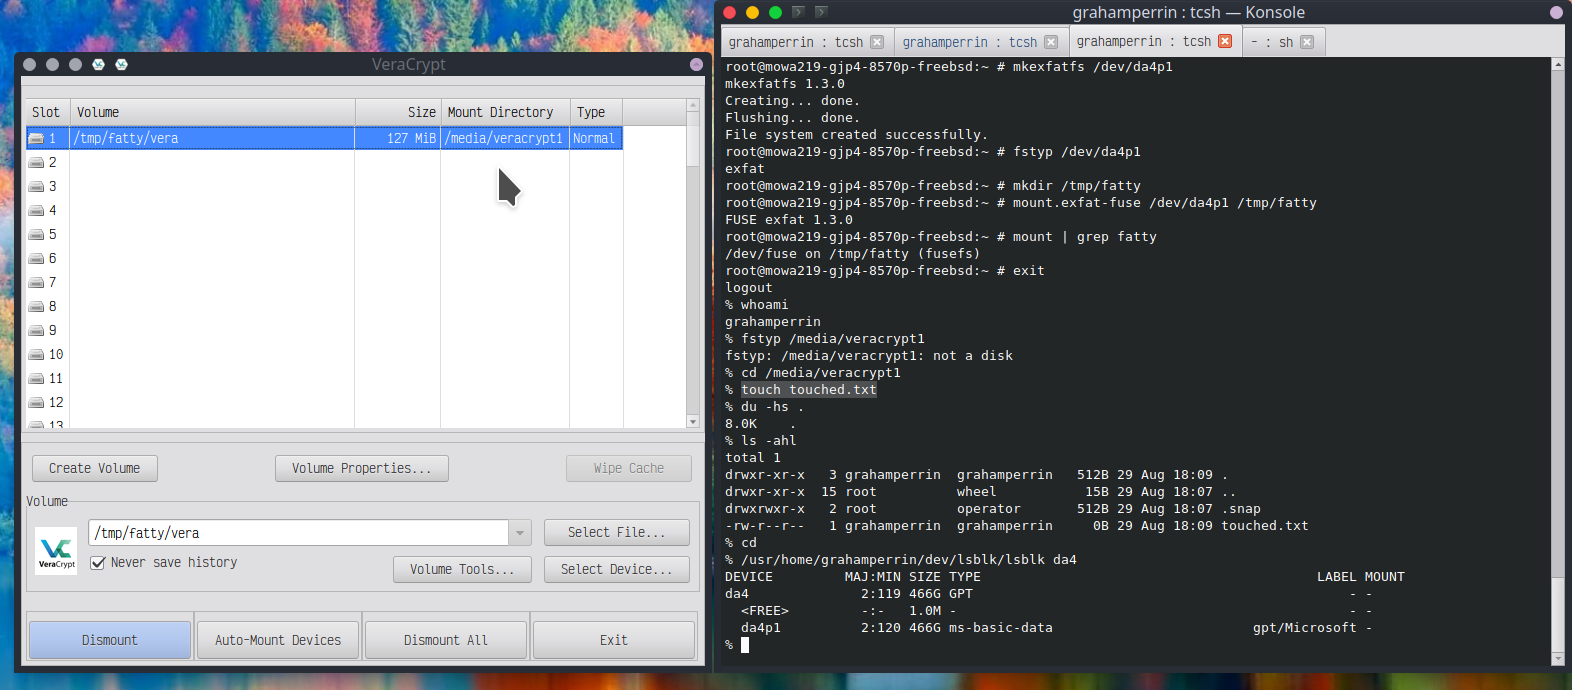Viewport: 1572px width, 690px height.
Task: Click the VeraCrypt logo beside the volume path
Action: [56, 550]
